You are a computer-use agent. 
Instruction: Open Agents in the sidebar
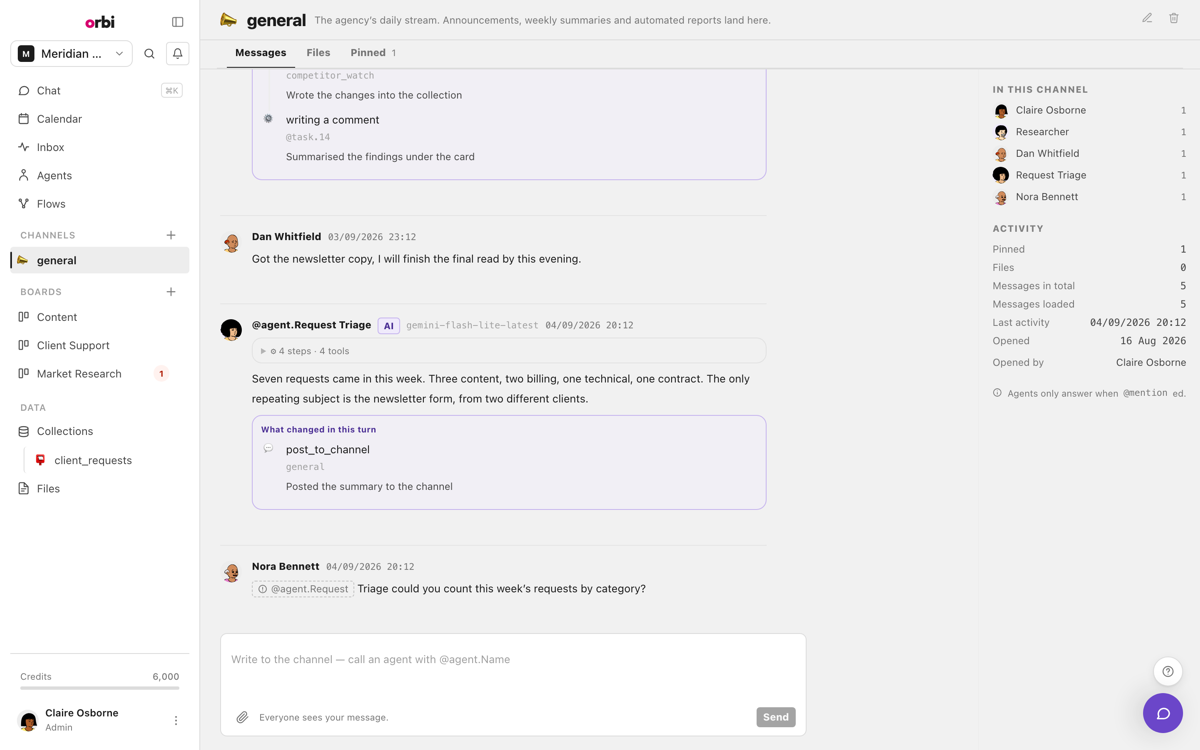click(100, 176)
